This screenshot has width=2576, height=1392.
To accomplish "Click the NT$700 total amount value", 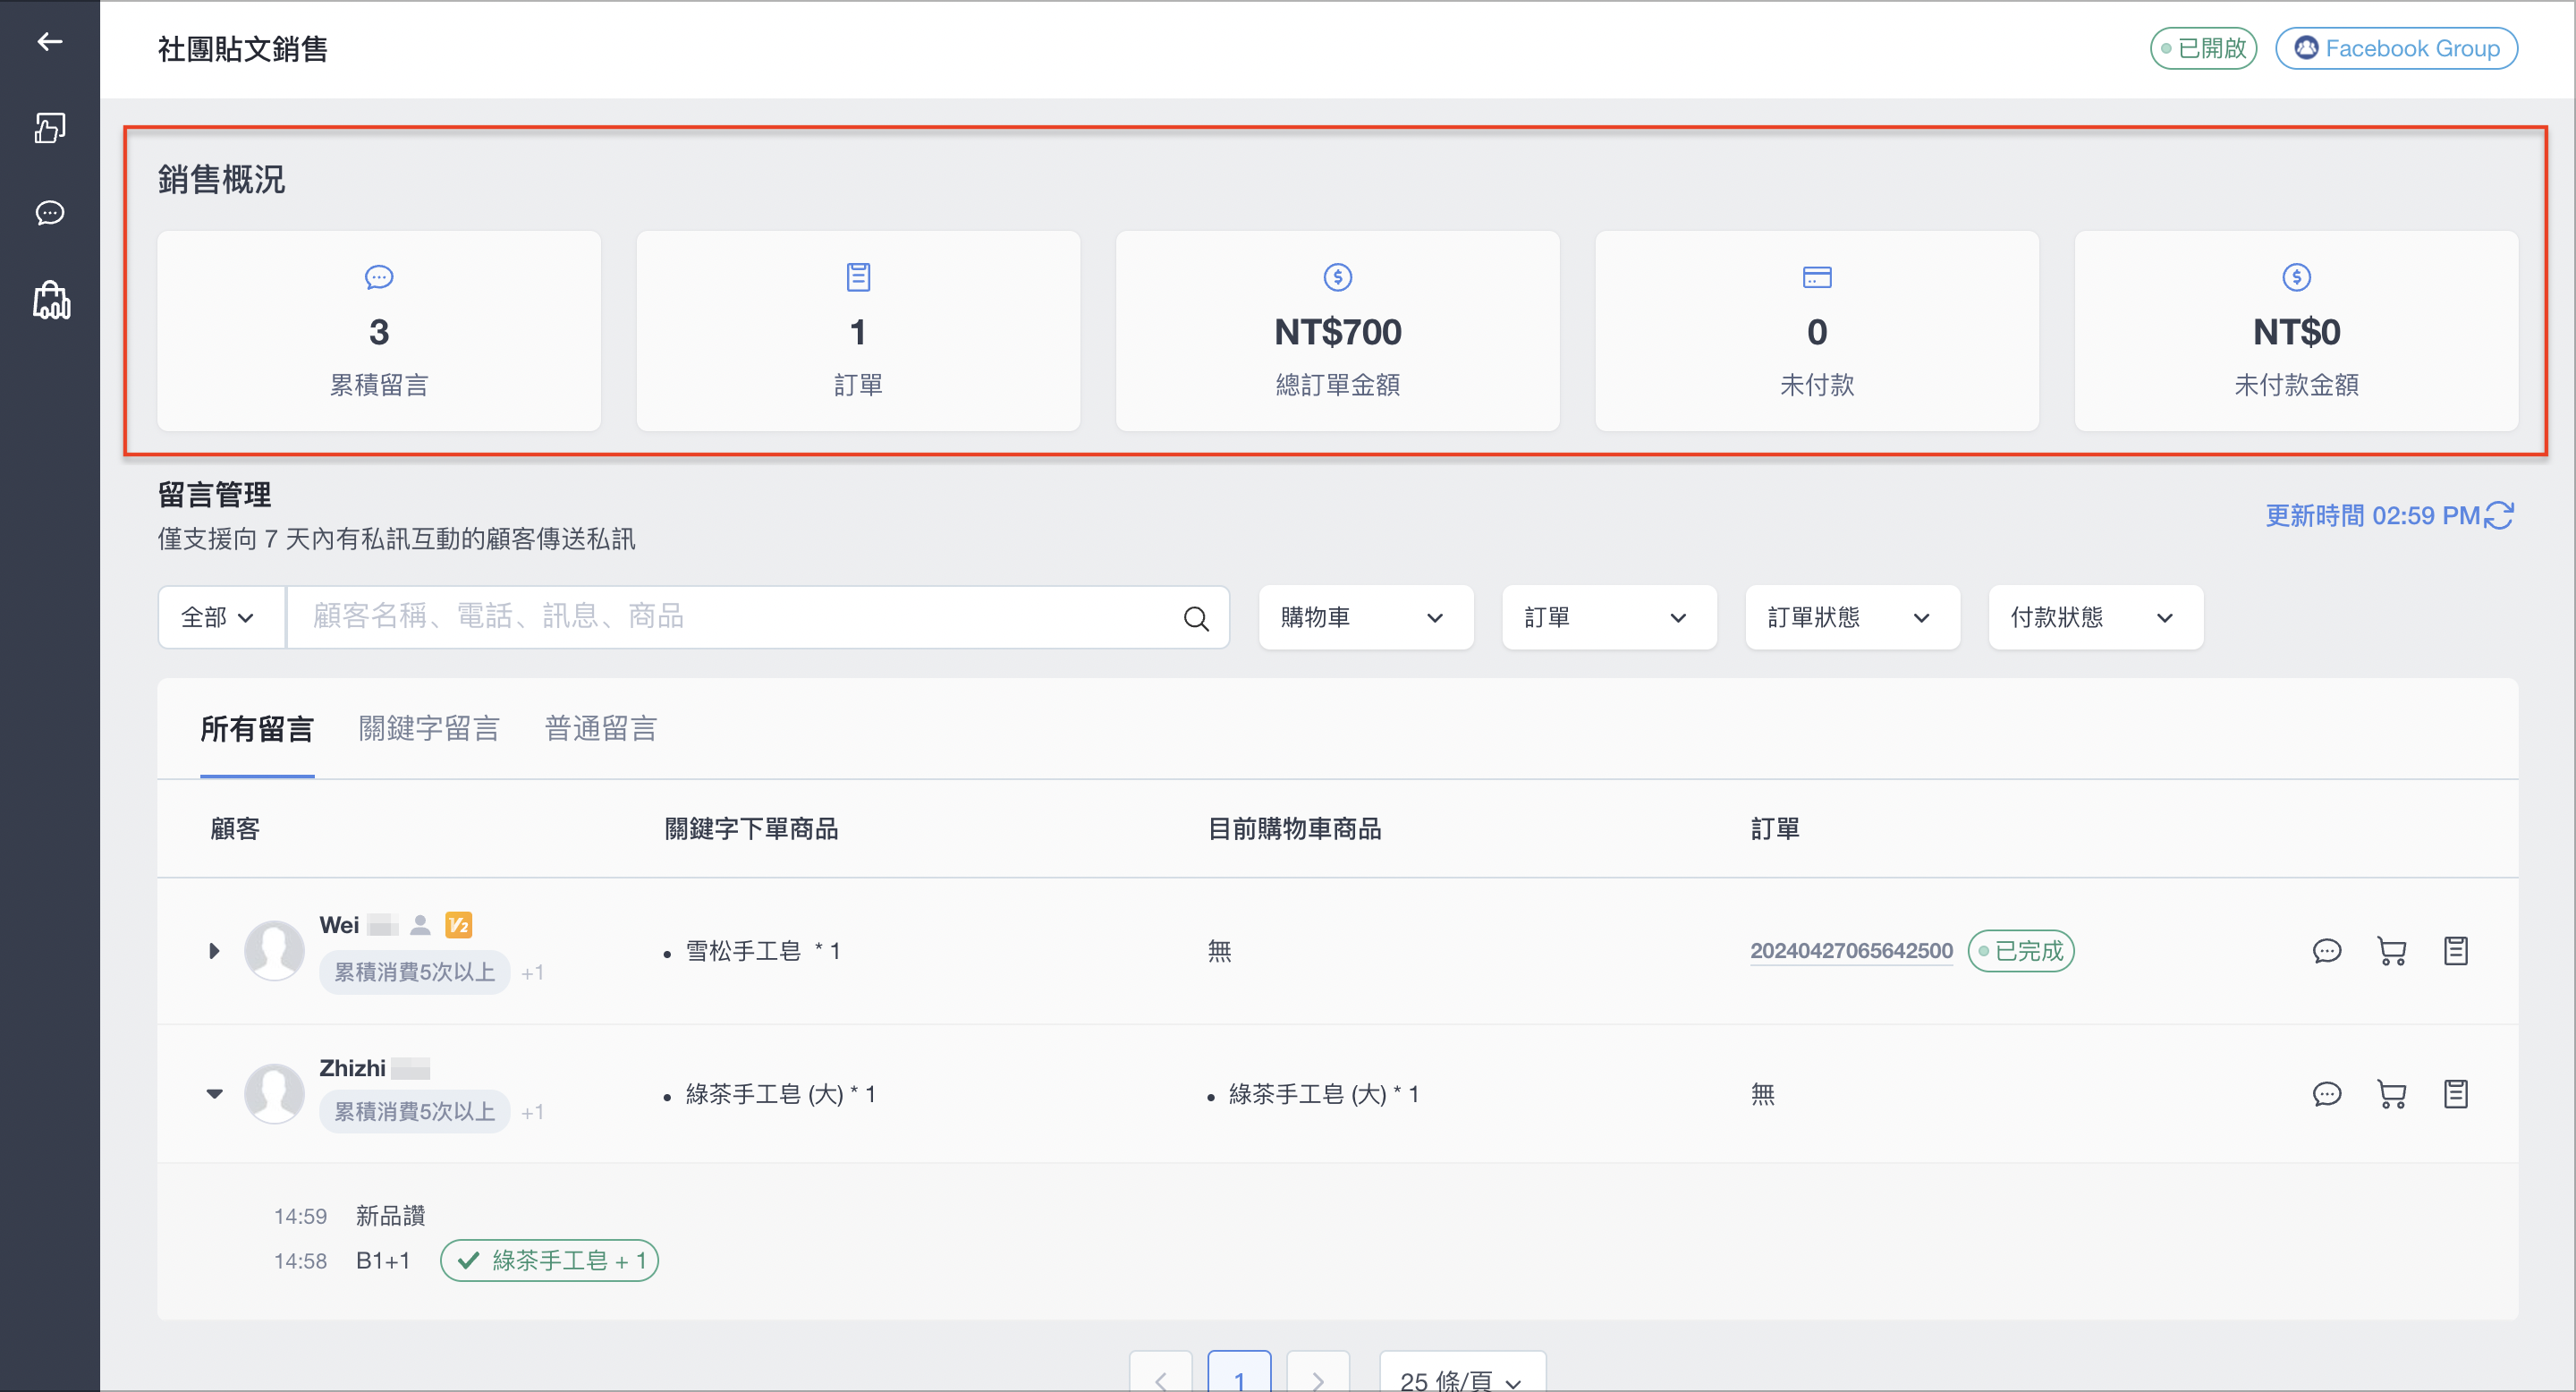I will pyautogui.click(x=1337, y=332).
